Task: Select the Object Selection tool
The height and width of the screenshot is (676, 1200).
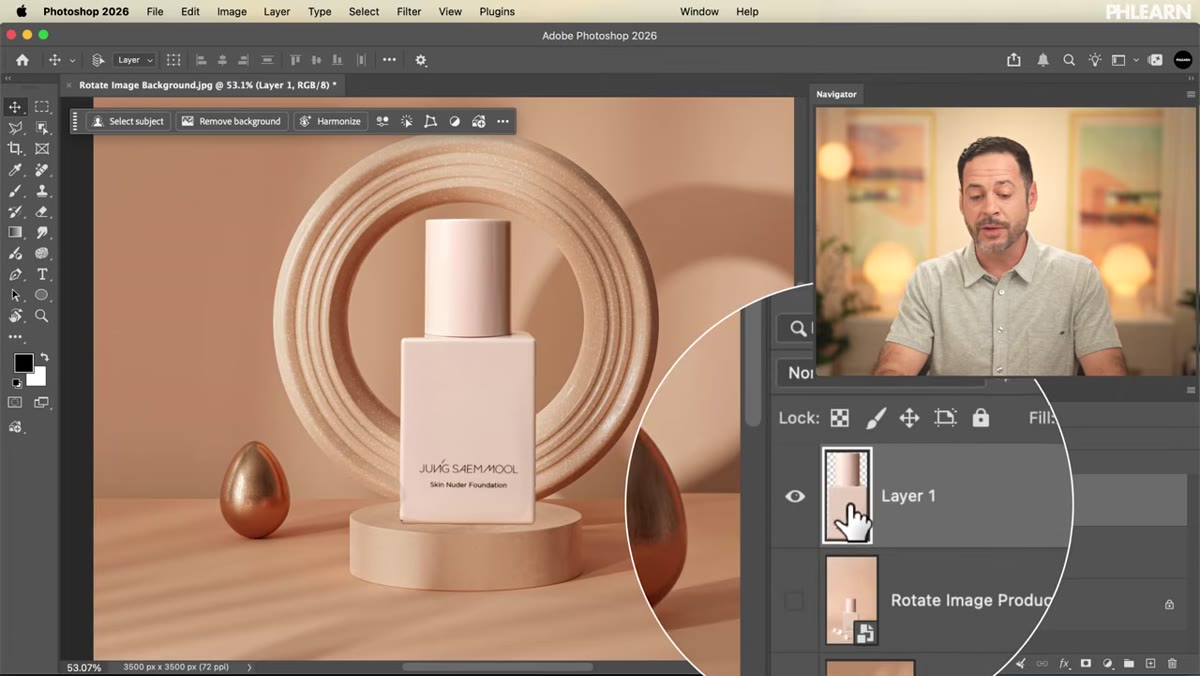Action: click(42, 128)
